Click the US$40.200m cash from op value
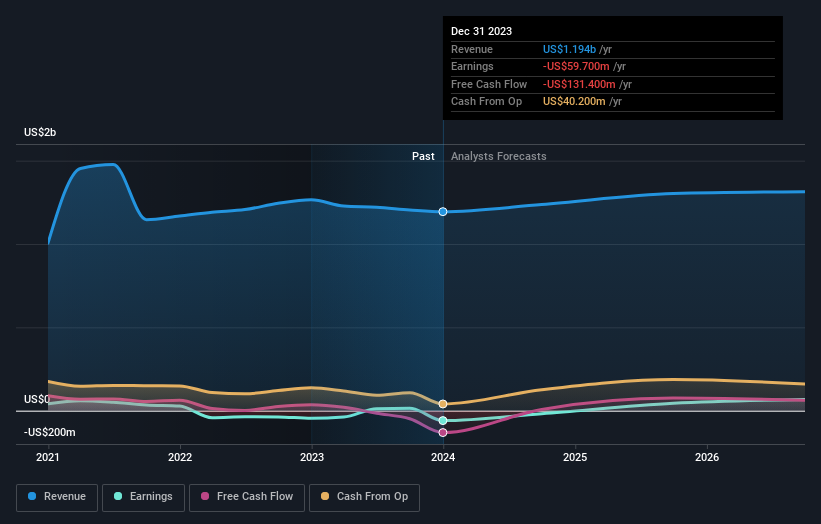The width and height of the screenshot is (821, 524). 574,102
